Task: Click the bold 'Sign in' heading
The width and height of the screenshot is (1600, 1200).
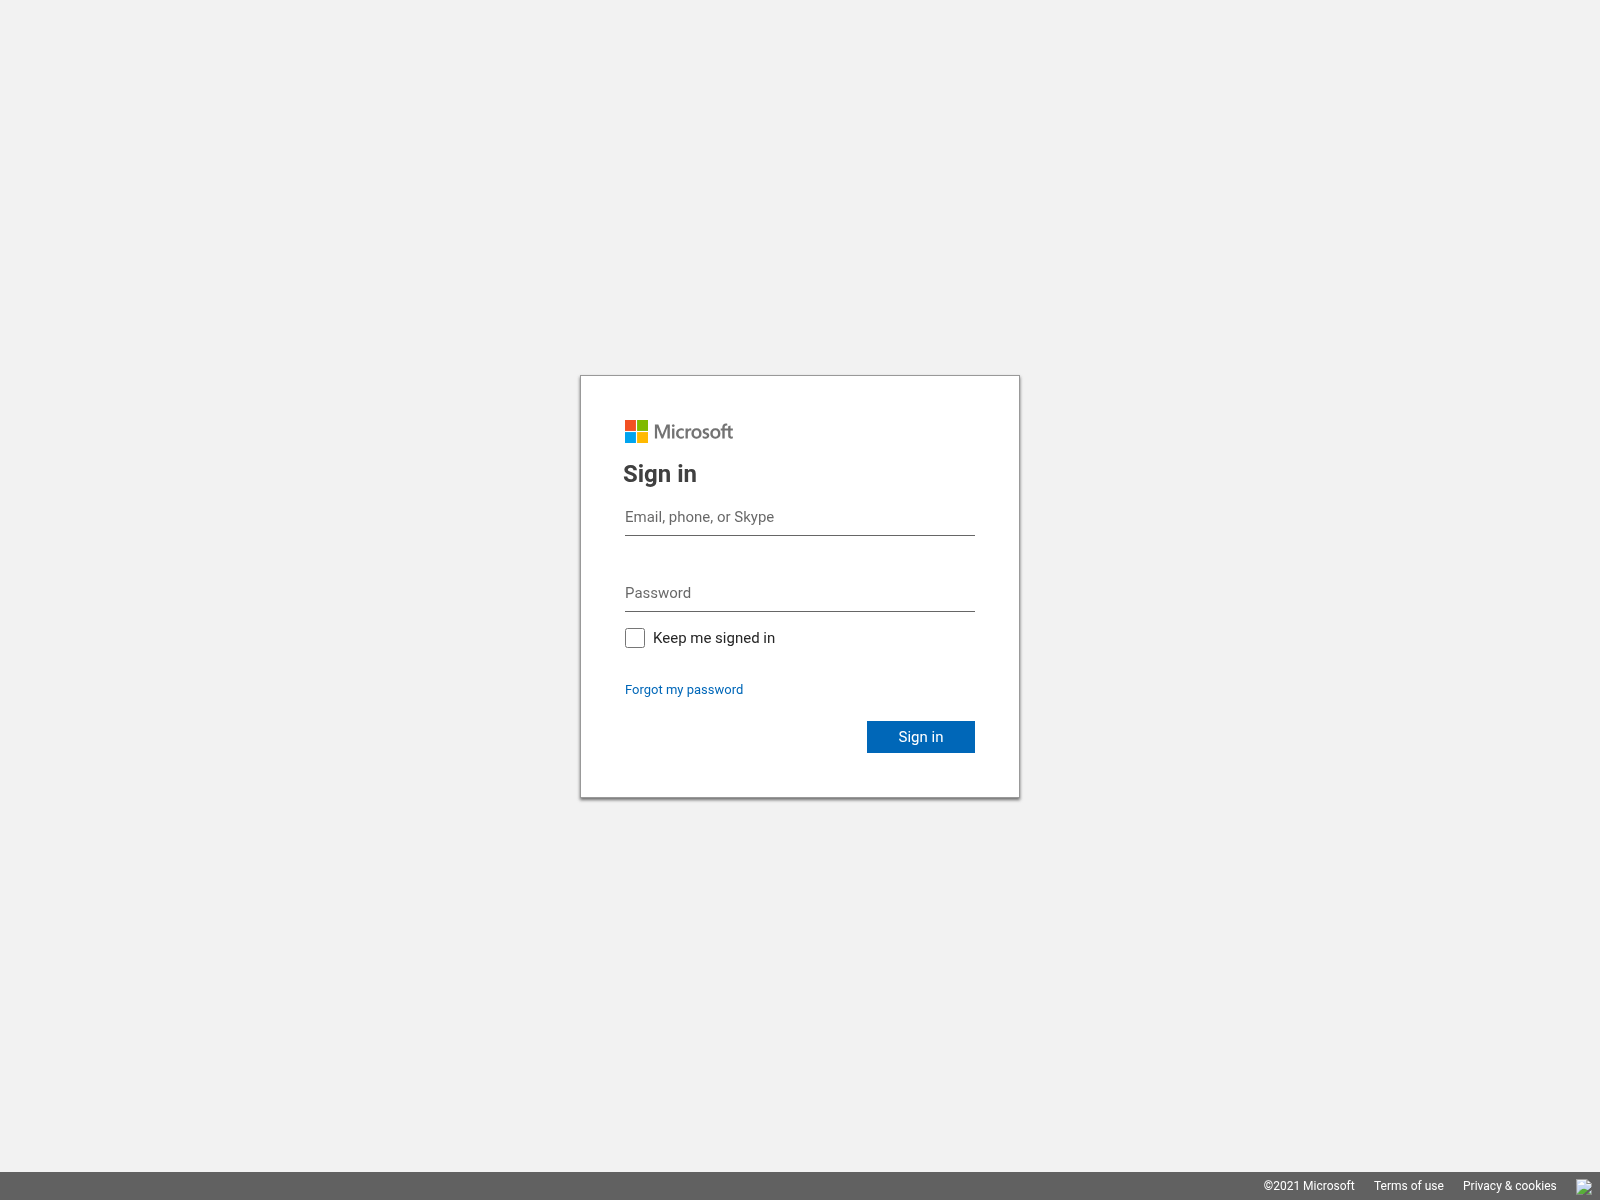Action: [x=660, y=474]
